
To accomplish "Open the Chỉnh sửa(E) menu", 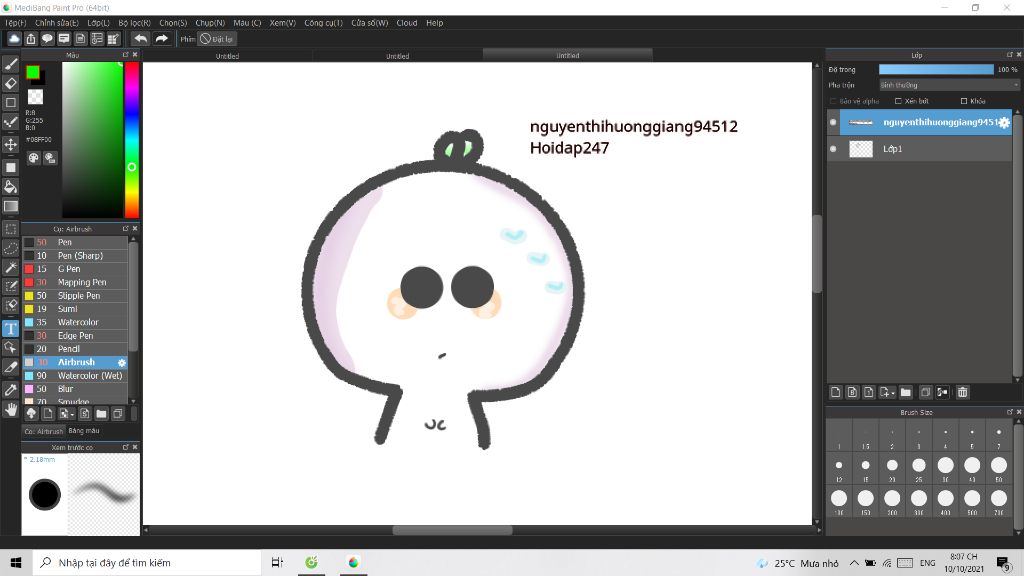I will click(x=57, y=23).
